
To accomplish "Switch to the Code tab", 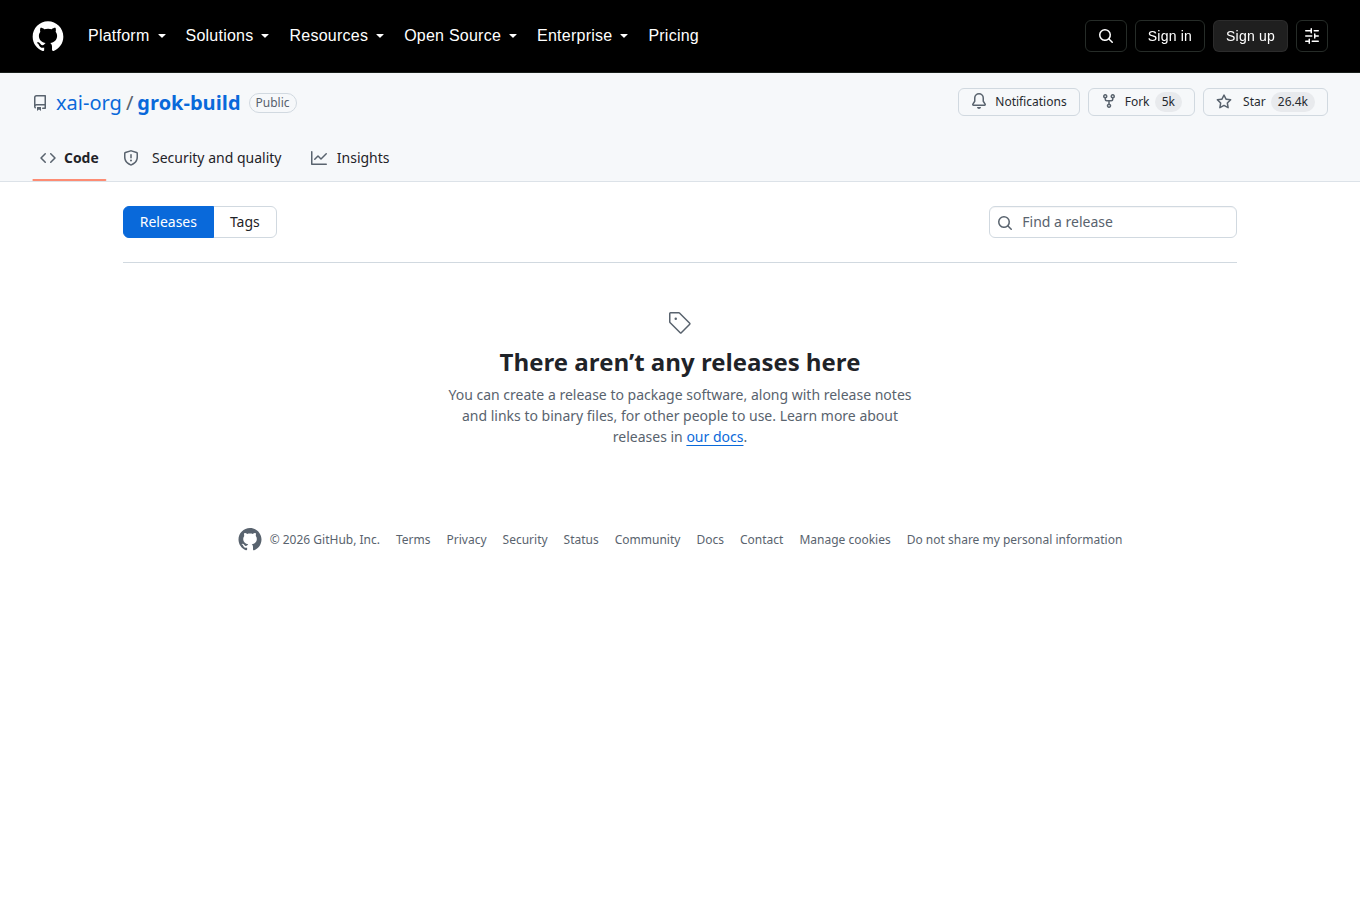I will [69, 158].
